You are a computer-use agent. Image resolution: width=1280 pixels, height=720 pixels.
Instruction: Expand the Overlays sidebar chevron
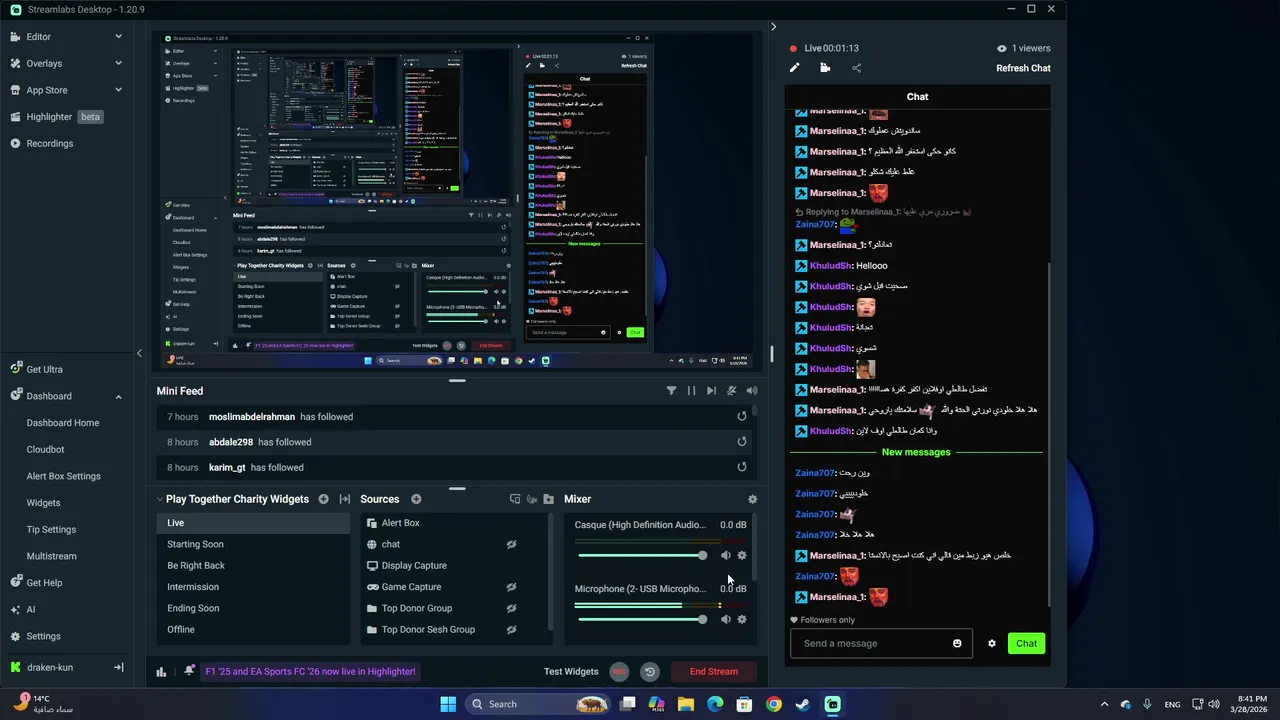(x=118, y=63)
